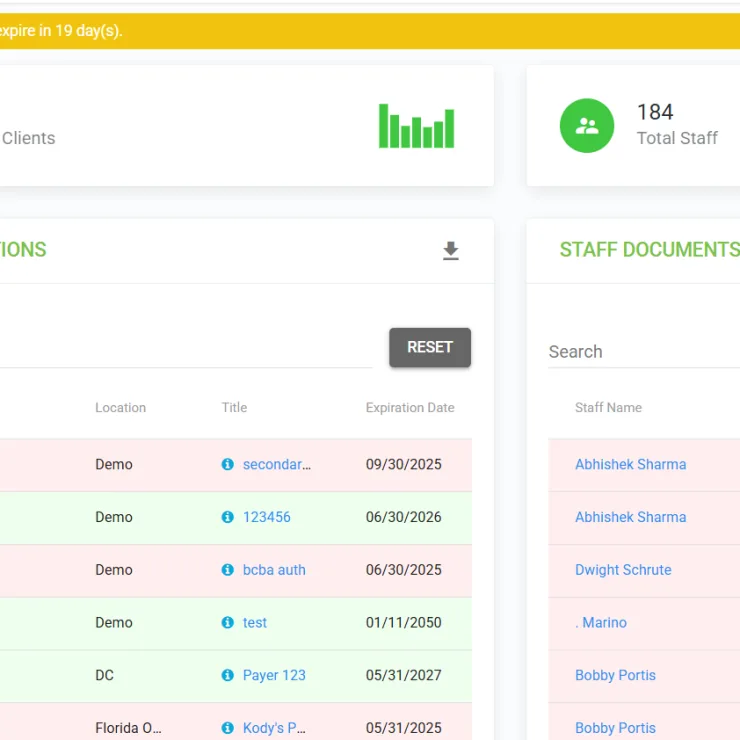Image resolution: width=740 pixels, height=740 pixels.
Task: Show info icon beside 123456
Action: click(227, 517)
